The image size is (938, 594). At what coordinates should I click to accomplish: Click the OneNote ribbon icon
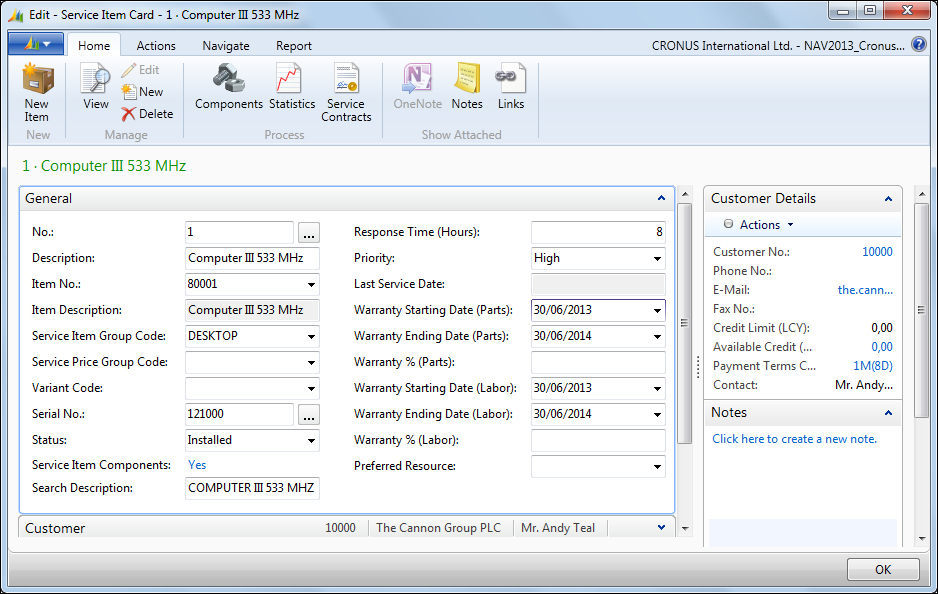point(418,87)
